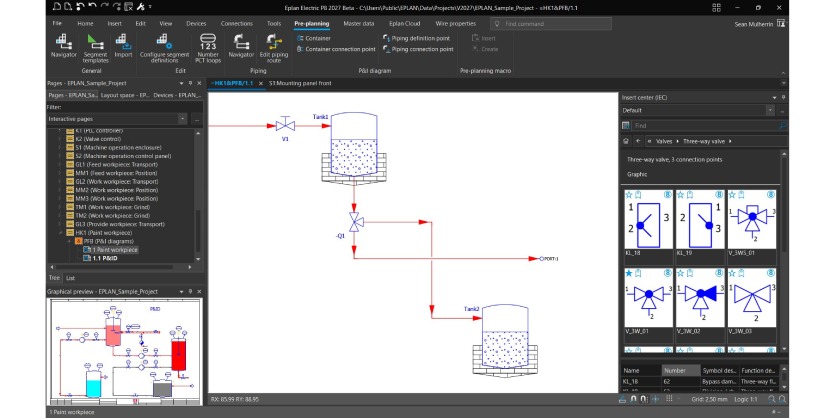Switch to the Insert ribbon tab
The height and width of the screenshot is (418, 836).
[115, 23]
